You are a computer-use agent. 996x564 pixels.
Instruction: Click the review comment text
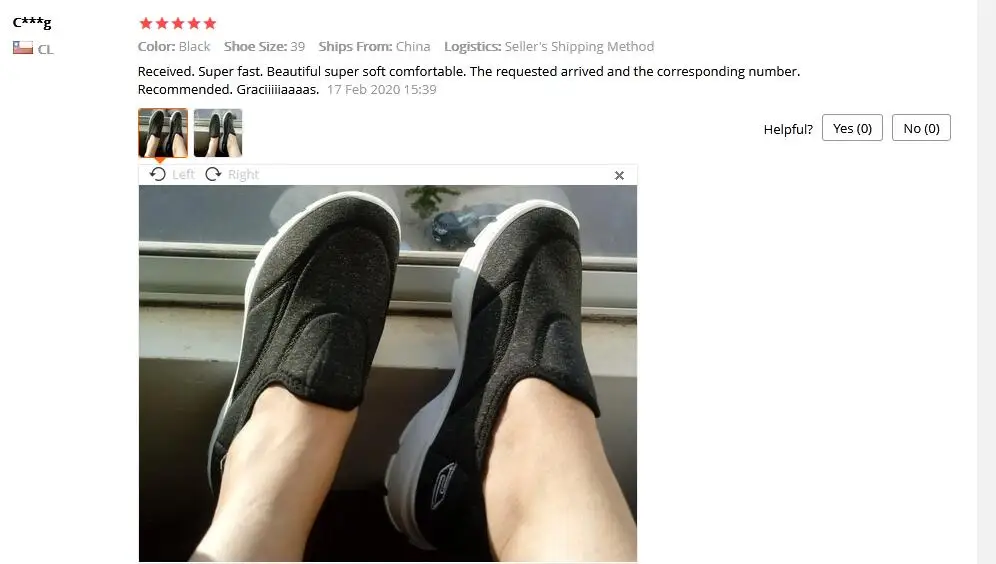pos(469,80)
